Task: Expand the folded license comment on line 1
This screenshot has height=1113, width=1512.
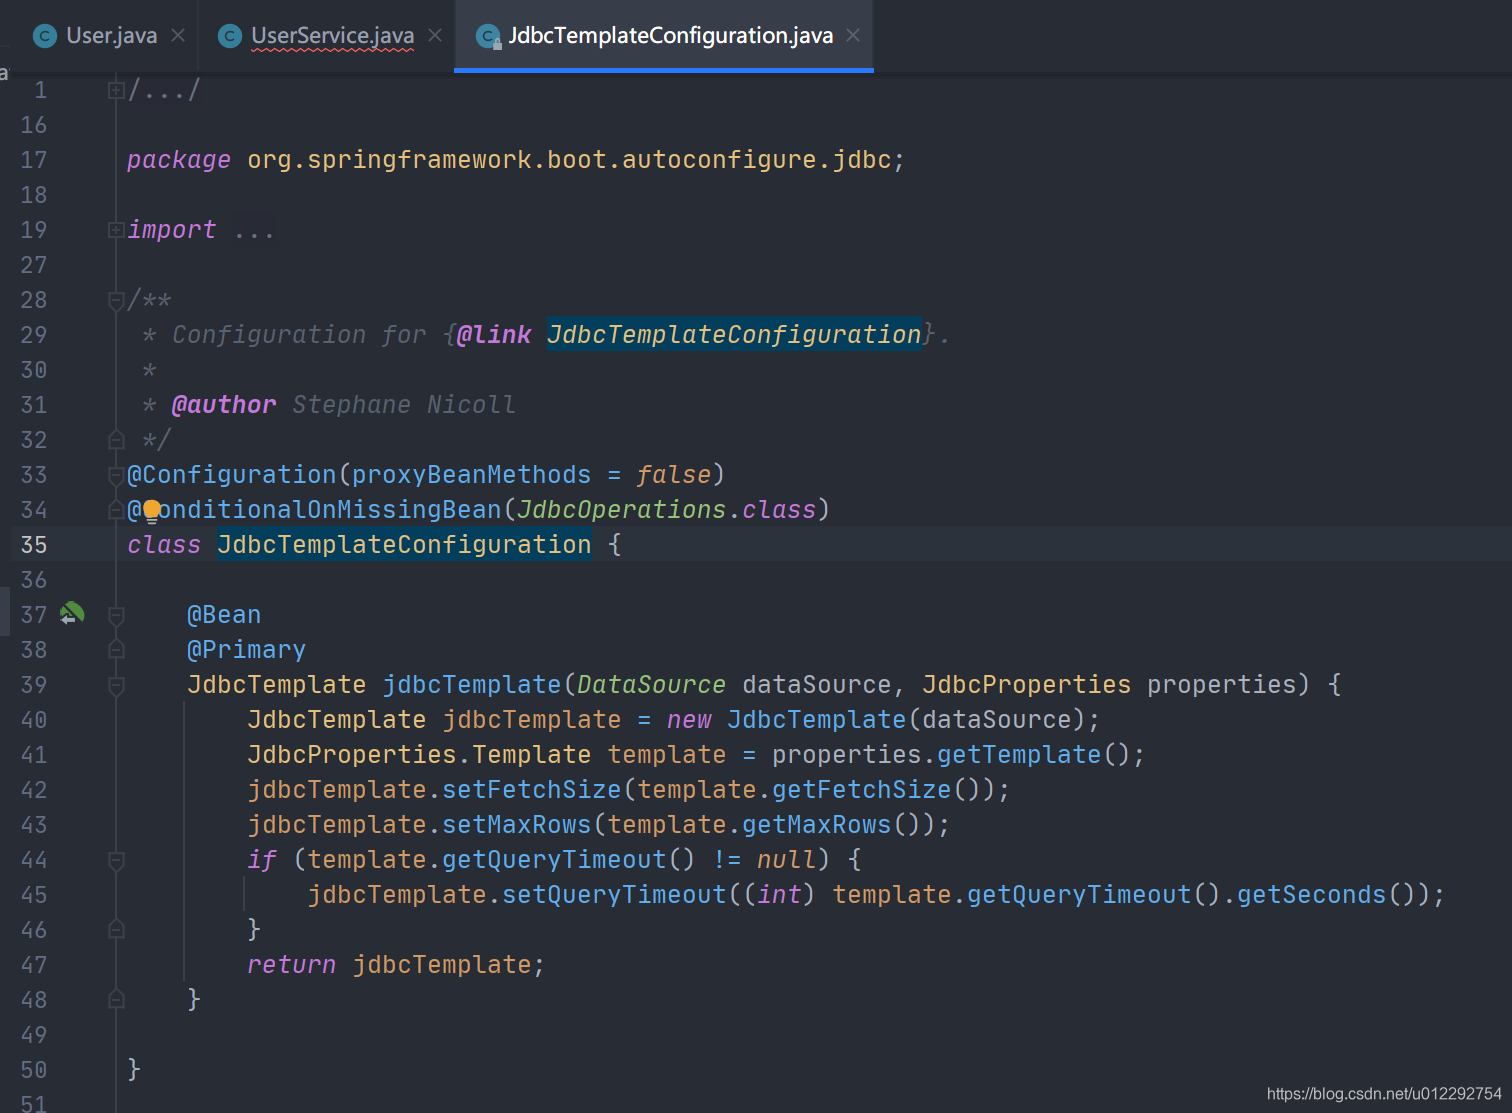Action: (116, 90)
